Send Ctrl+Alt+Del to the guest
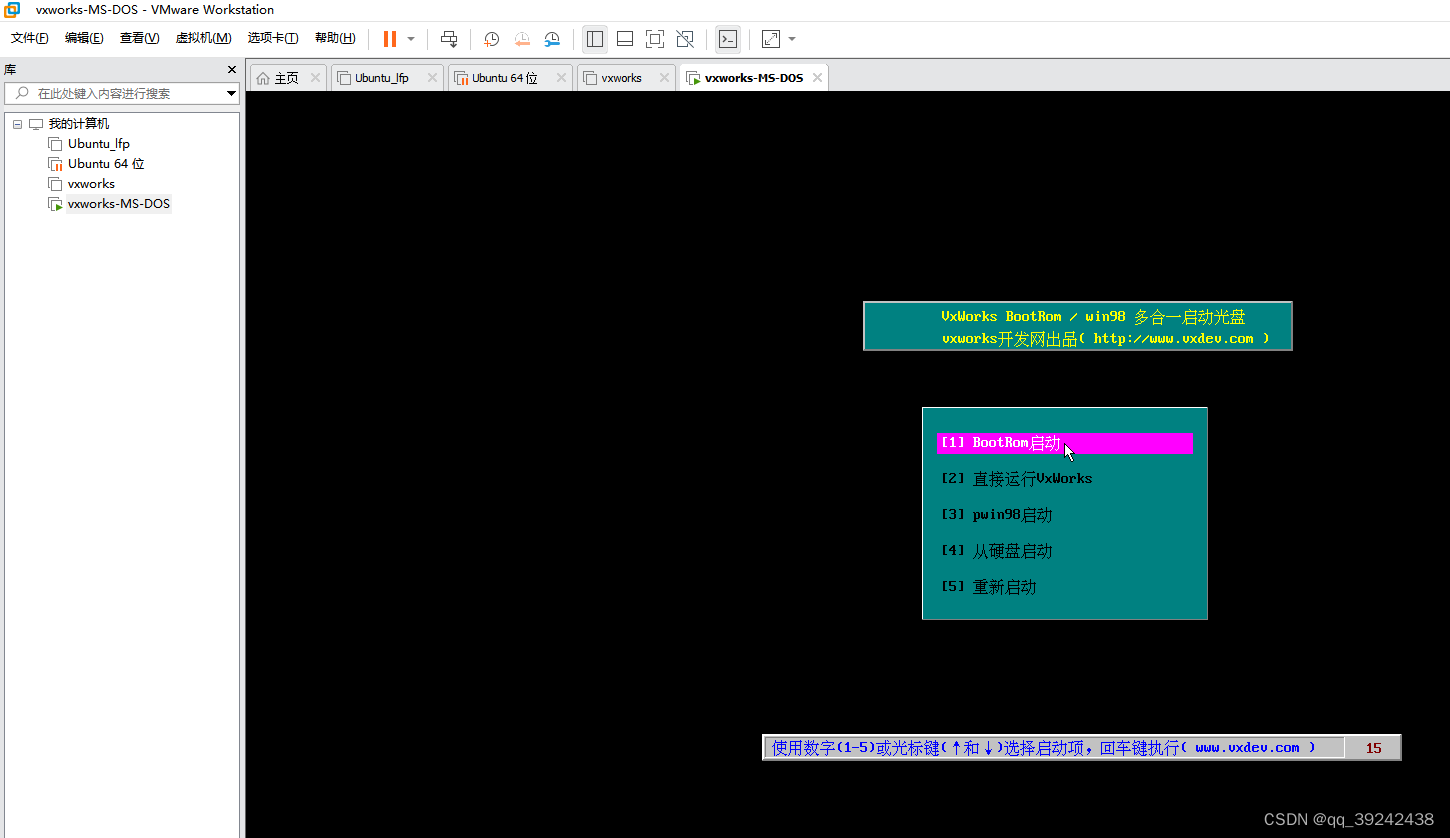1450x838 pixels. [x=448, y=38]
